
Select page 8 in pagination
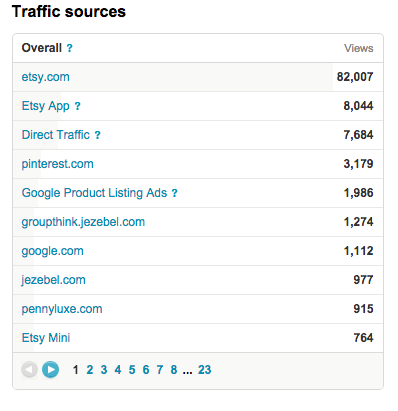click(x=174, y=370)
